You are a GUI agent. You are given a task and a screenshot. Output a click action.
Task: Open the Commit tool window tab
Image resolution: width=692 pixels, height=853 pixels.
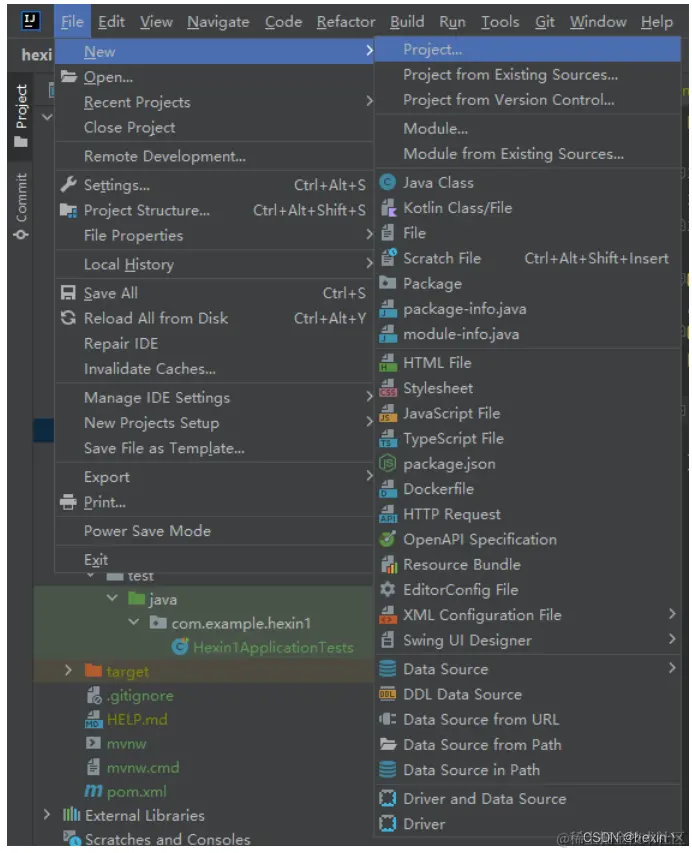click(x=21, y=206)
